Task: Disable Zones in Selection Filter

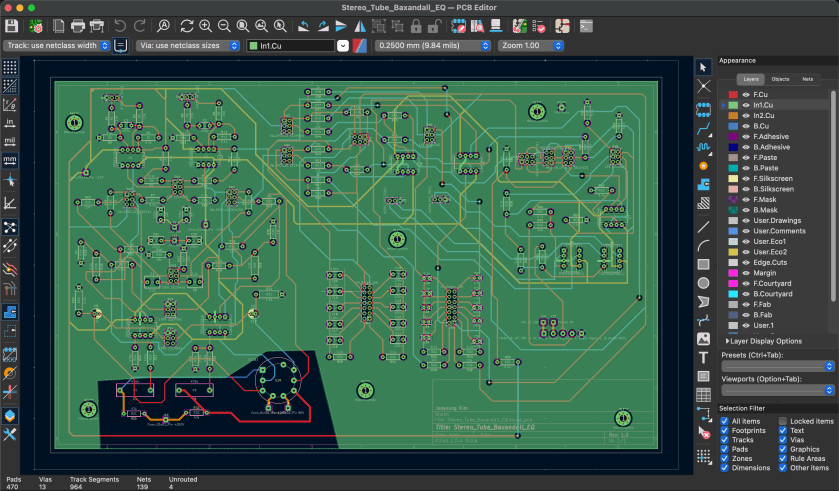Action: (725, 458)
